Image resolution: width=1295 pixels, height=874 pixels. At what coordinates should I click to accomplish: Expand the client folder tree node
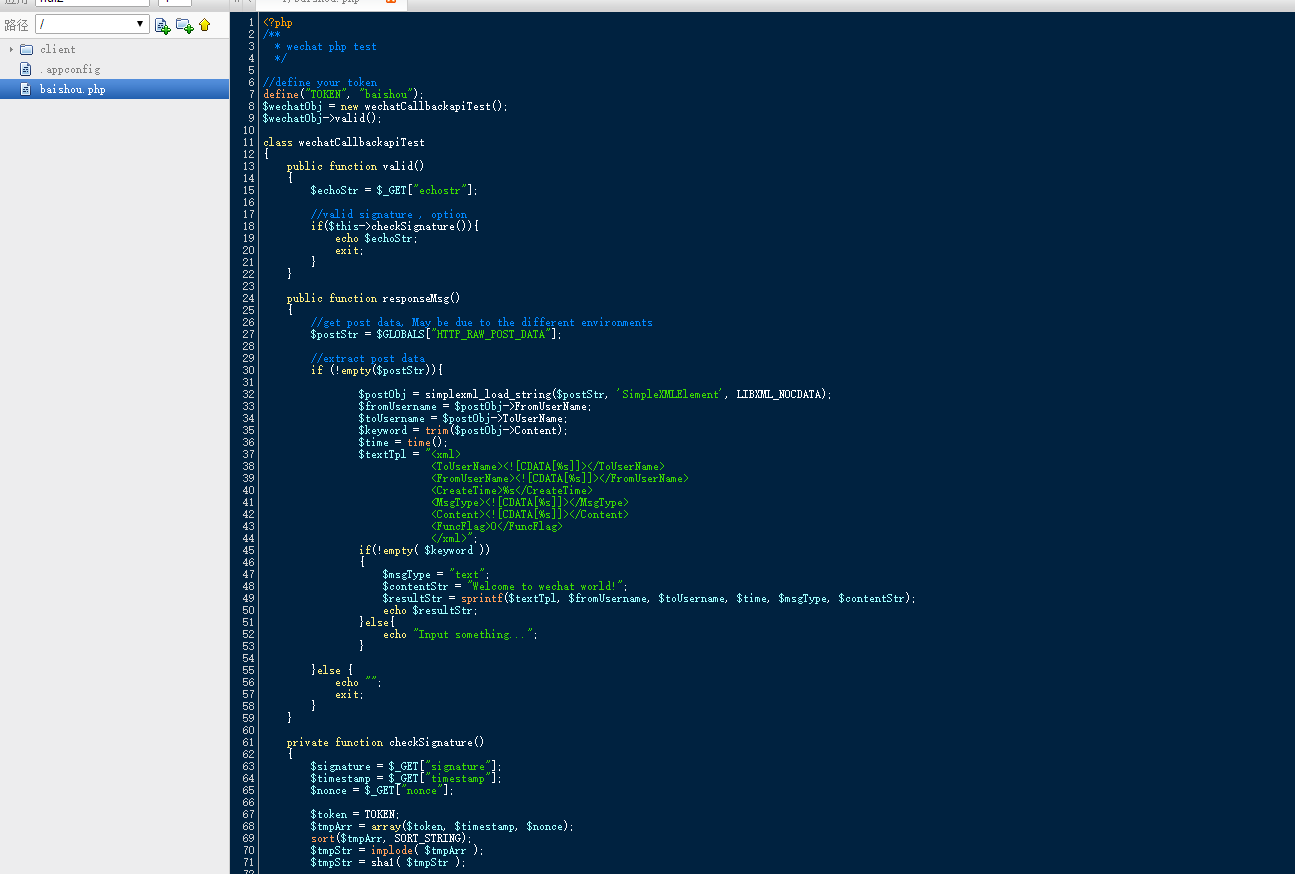[11, 49]
